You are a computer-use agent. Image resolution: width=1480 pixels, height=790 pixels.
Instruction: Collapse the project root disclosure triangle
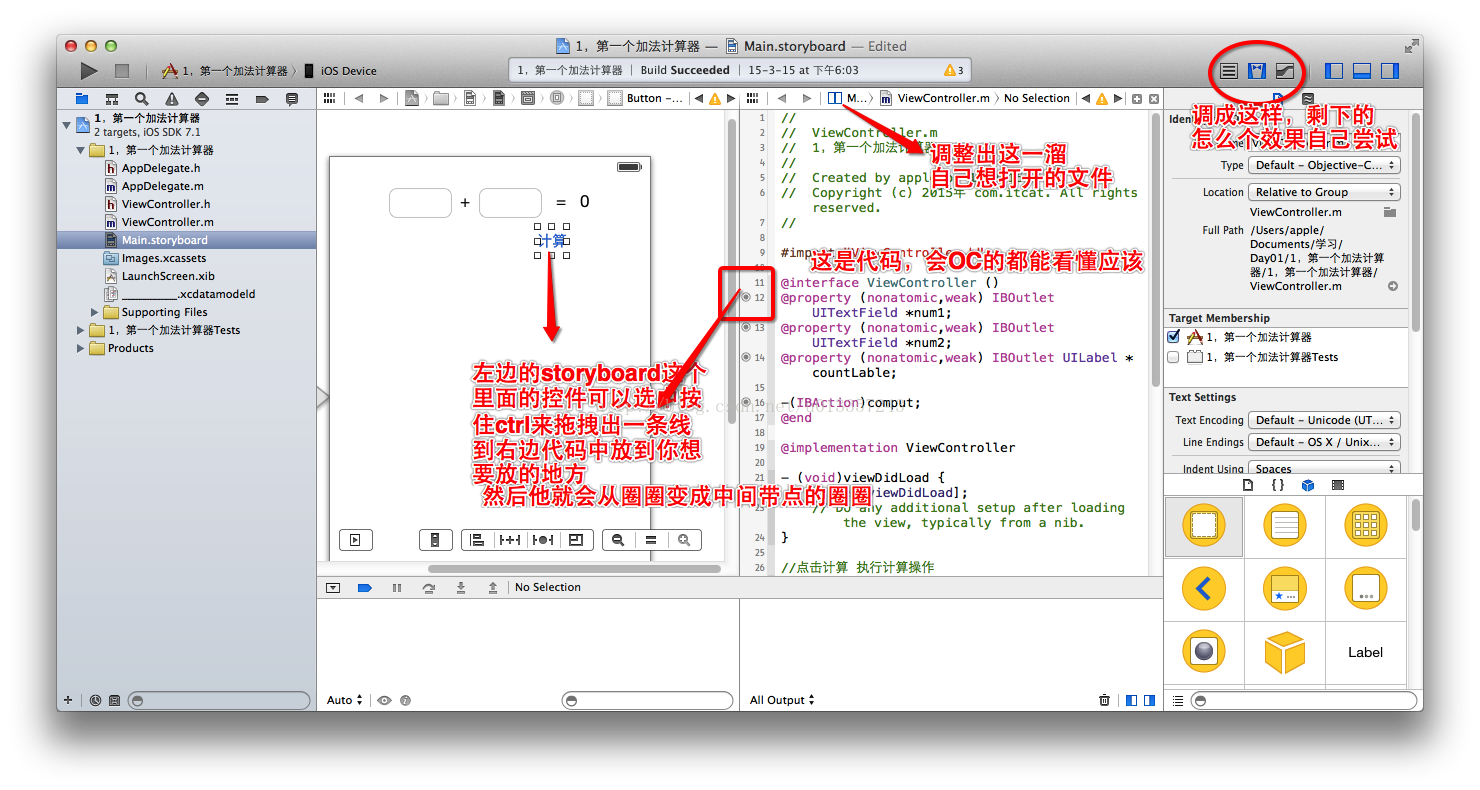point(67,125)
